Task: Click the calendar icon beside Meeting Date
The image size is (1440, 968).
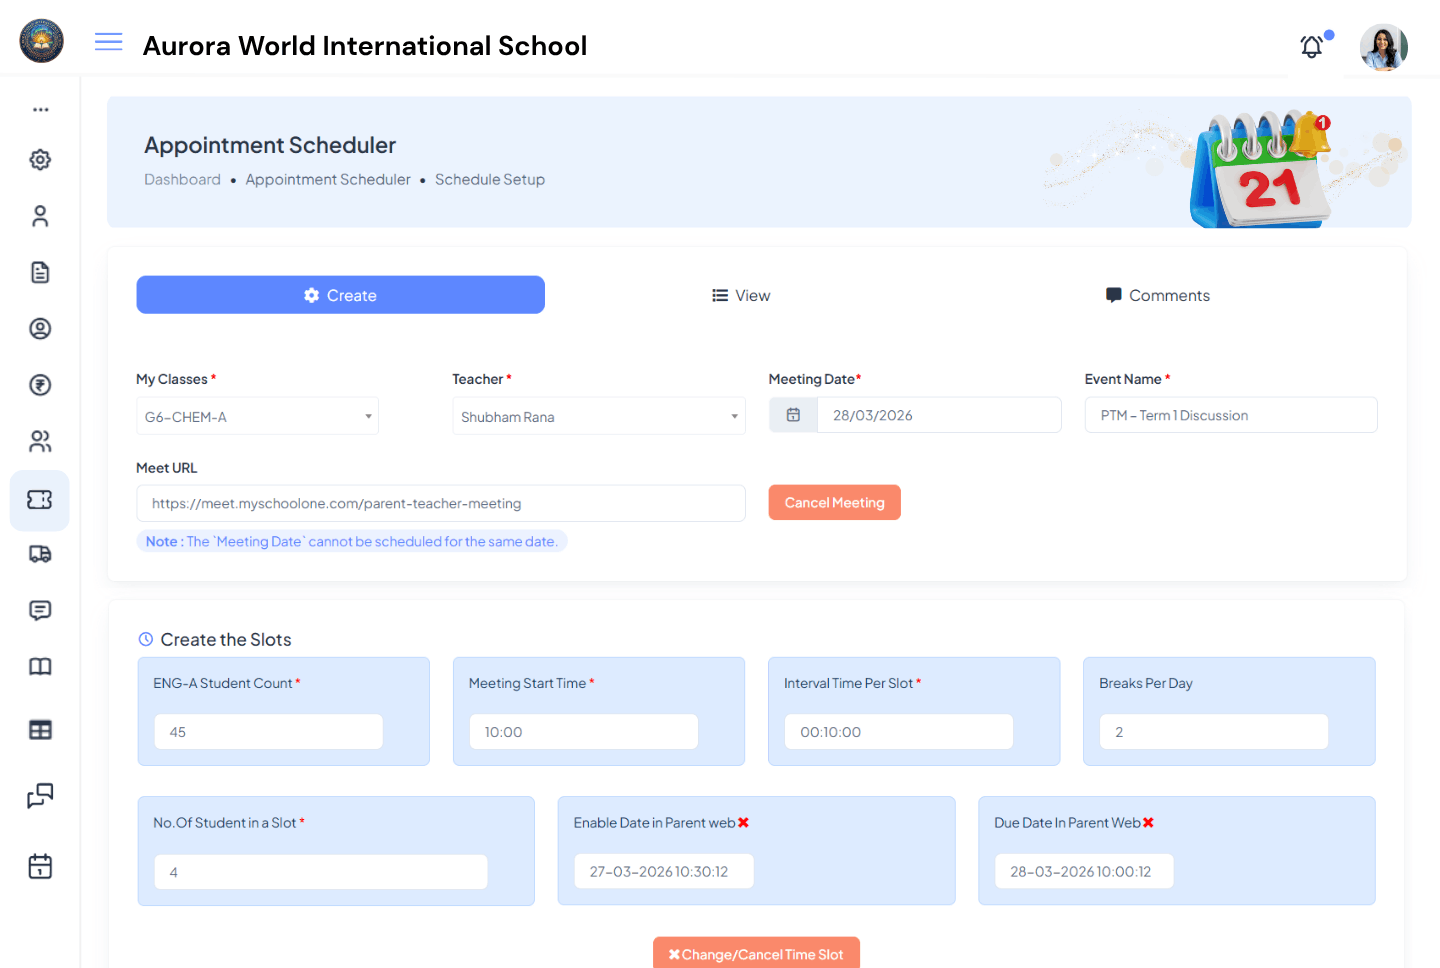Action: (x=793, y=414)
